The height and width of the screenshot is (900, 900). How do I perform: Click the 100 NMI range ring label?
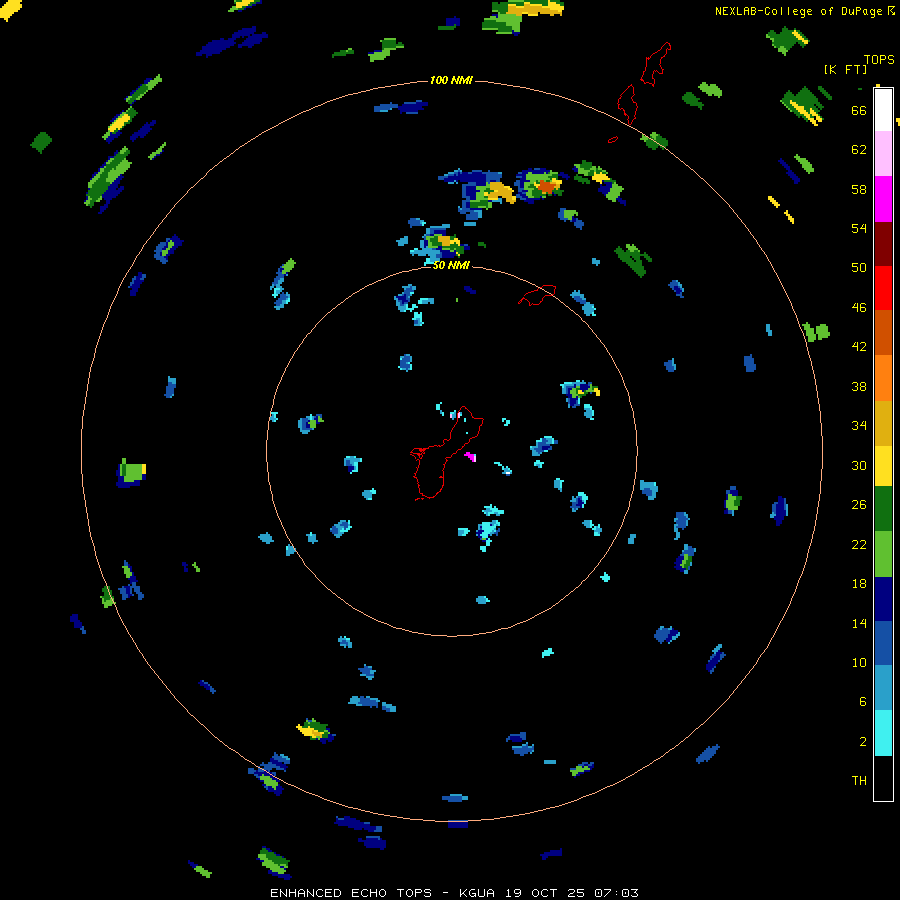[x=451, y=80]
